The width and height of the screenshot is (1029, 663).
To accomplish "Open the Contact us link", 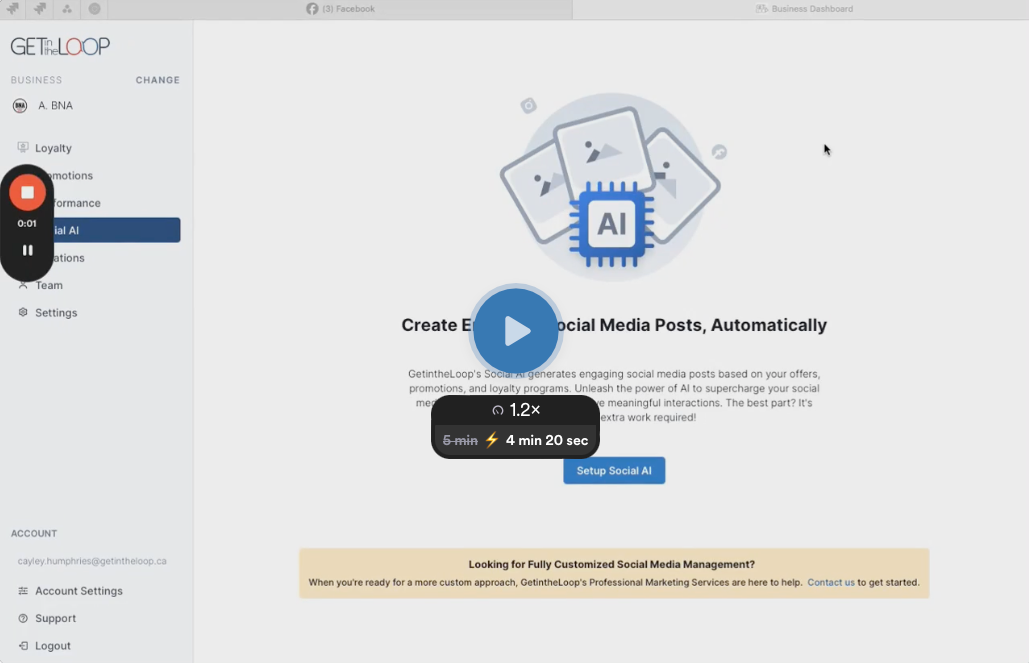I will (x=830, y=582).
